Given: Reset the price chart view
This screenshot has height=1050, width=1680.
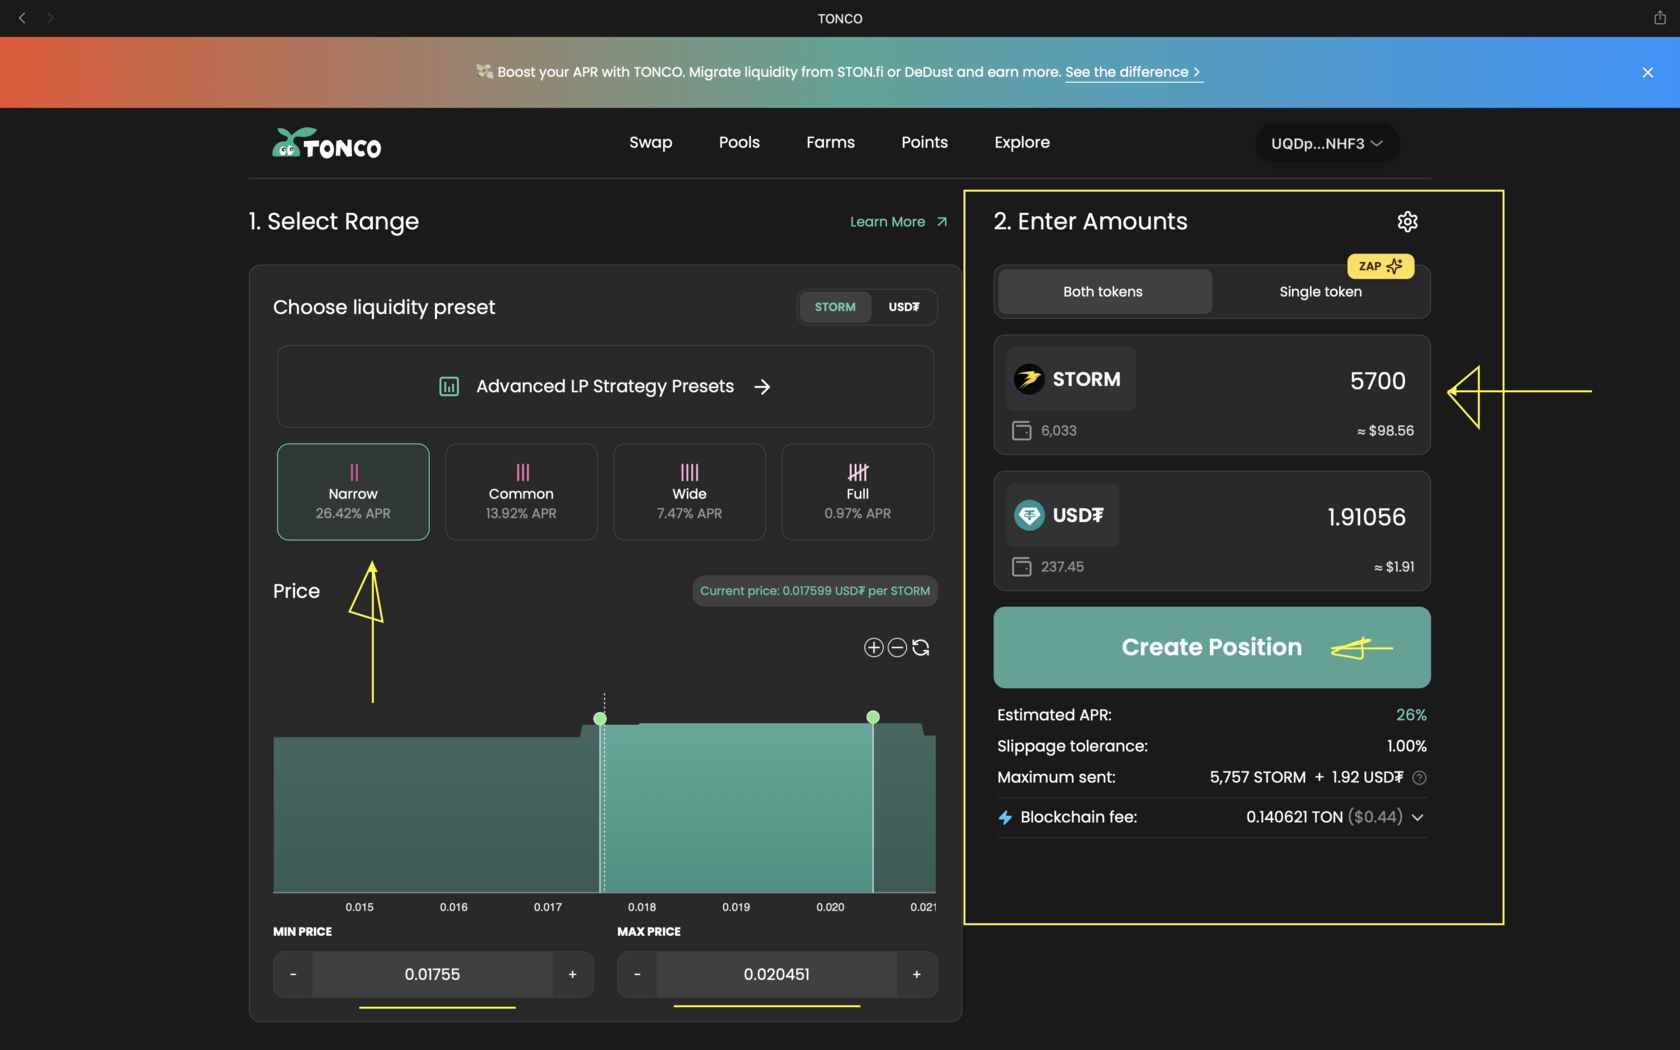Looking at the screenshot, I should click(x=921, y=647).
